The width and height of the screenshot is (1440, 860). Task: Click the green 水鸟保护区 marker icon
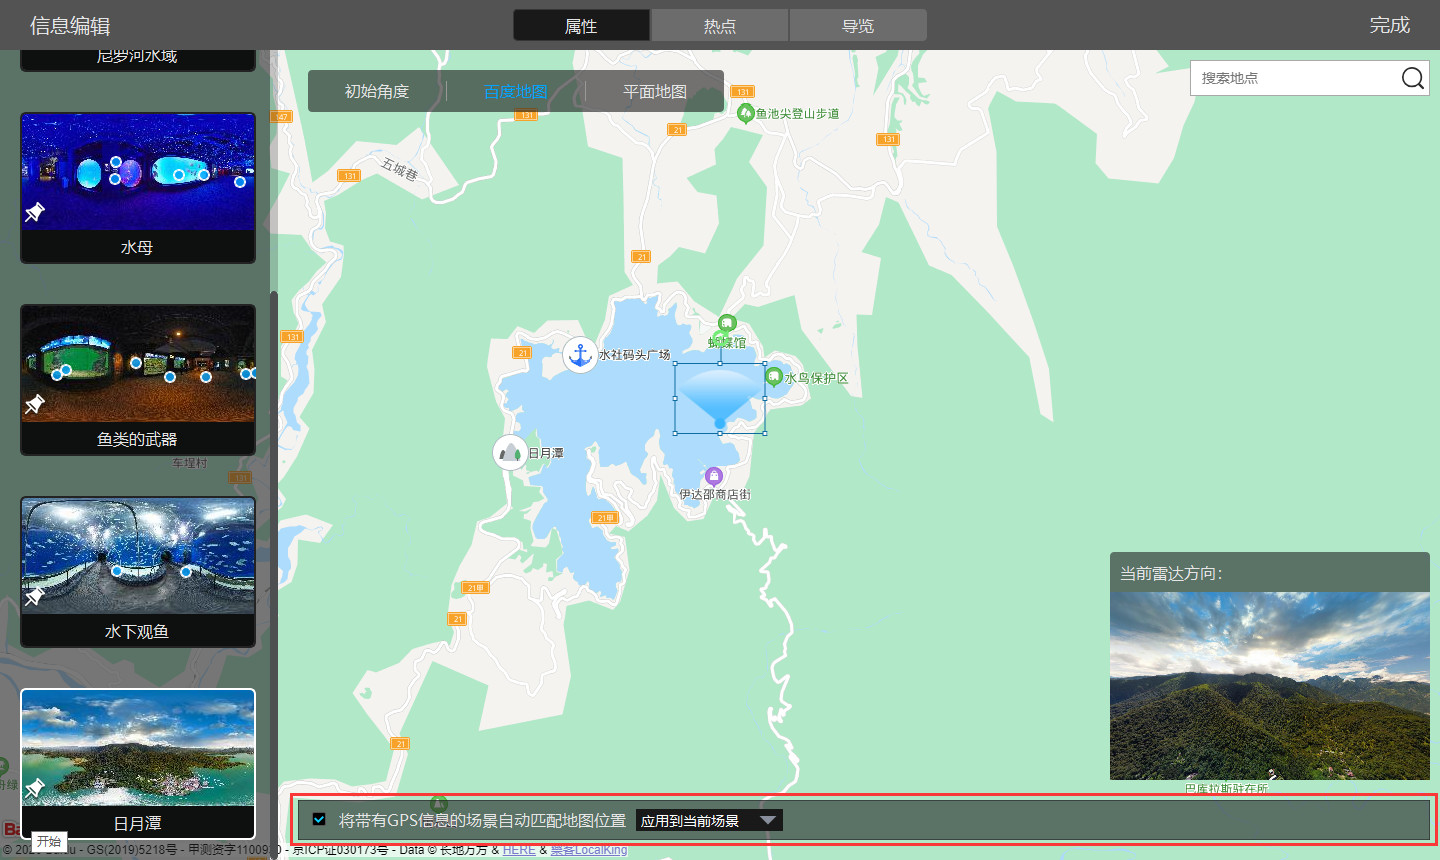[774, 377]
